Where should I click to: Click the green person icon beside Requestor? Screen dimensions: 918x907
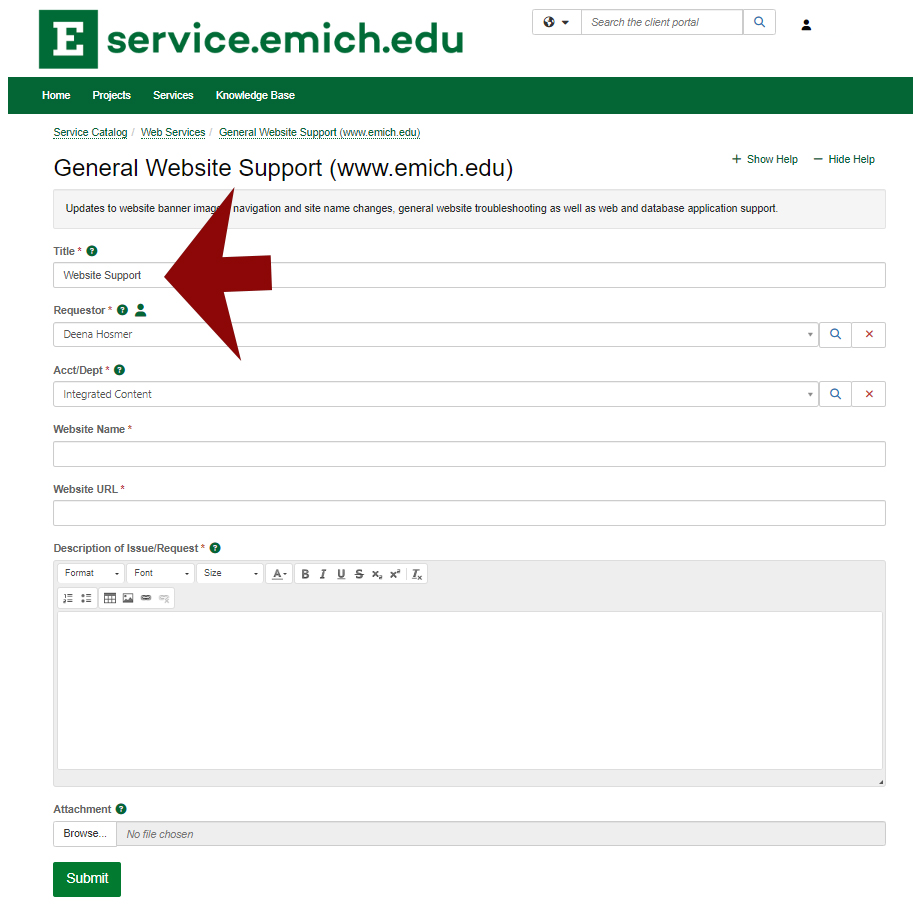[x=141, y=310]
